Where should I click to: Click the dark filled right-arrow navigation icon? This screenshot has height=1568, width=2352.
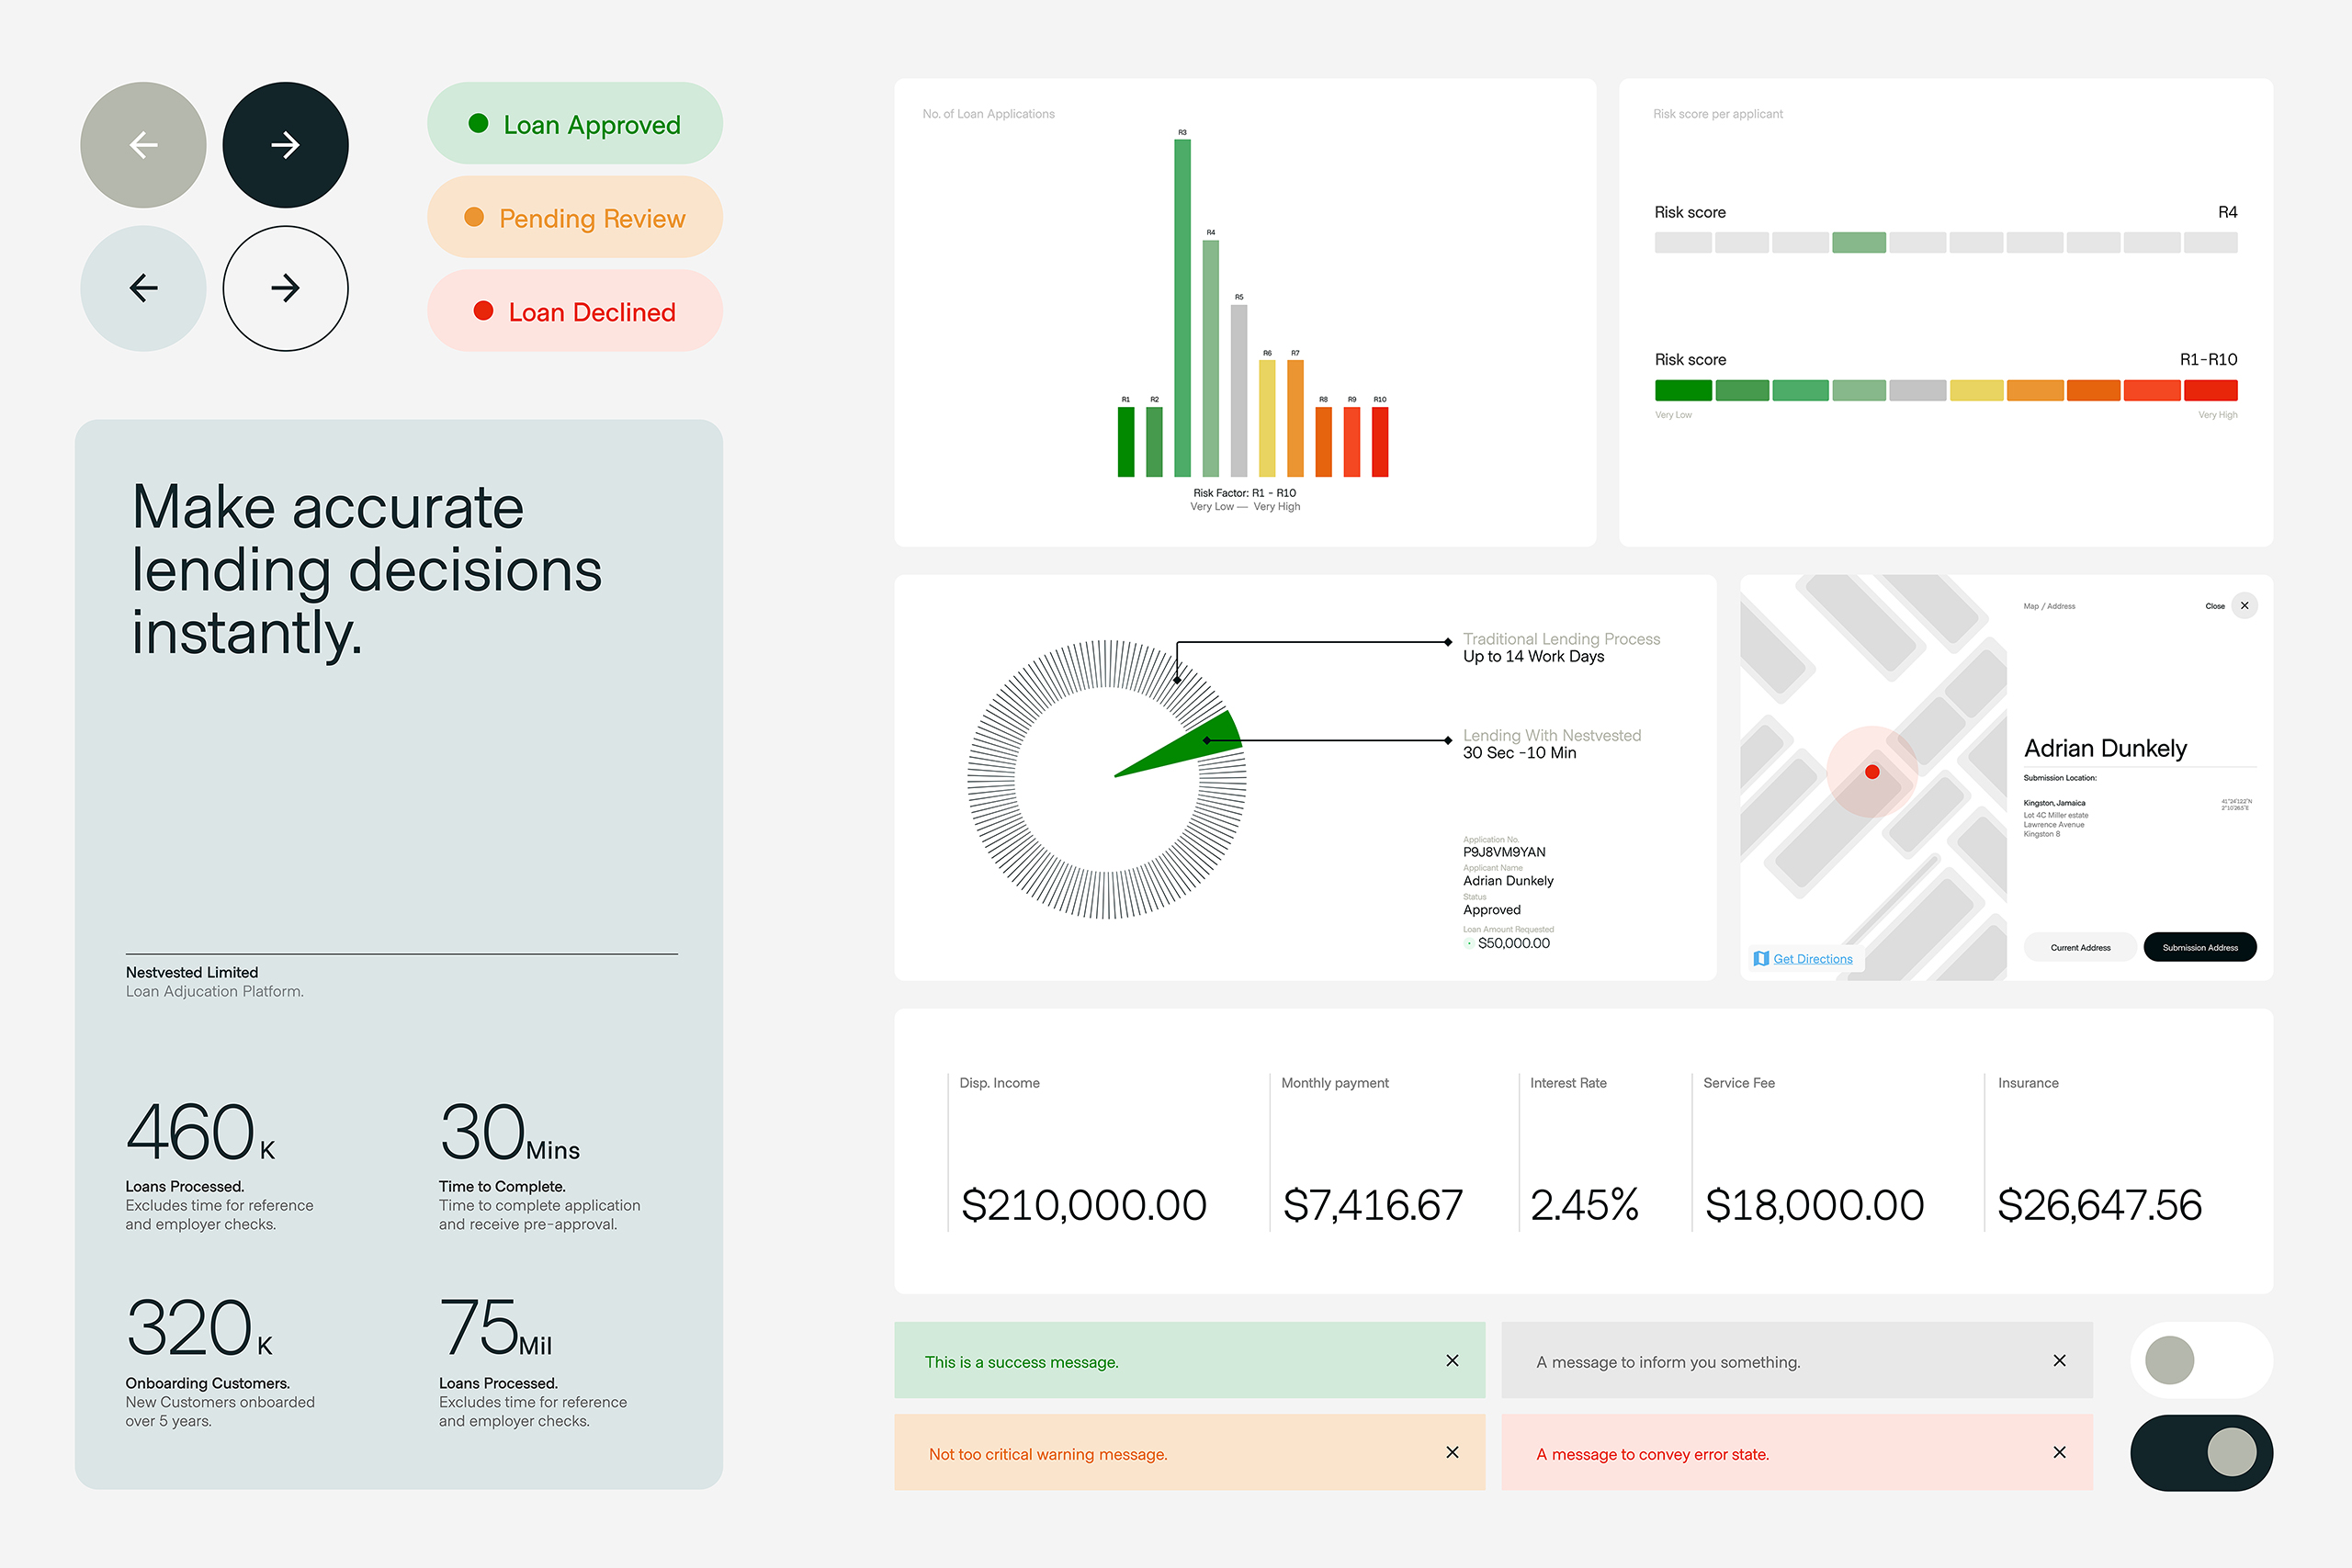pyautogui.click(x=285, y=144)
